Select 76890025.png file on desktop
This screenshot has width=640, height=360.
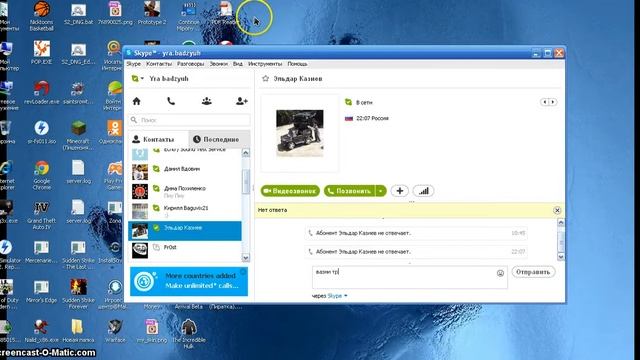(115, 14)
